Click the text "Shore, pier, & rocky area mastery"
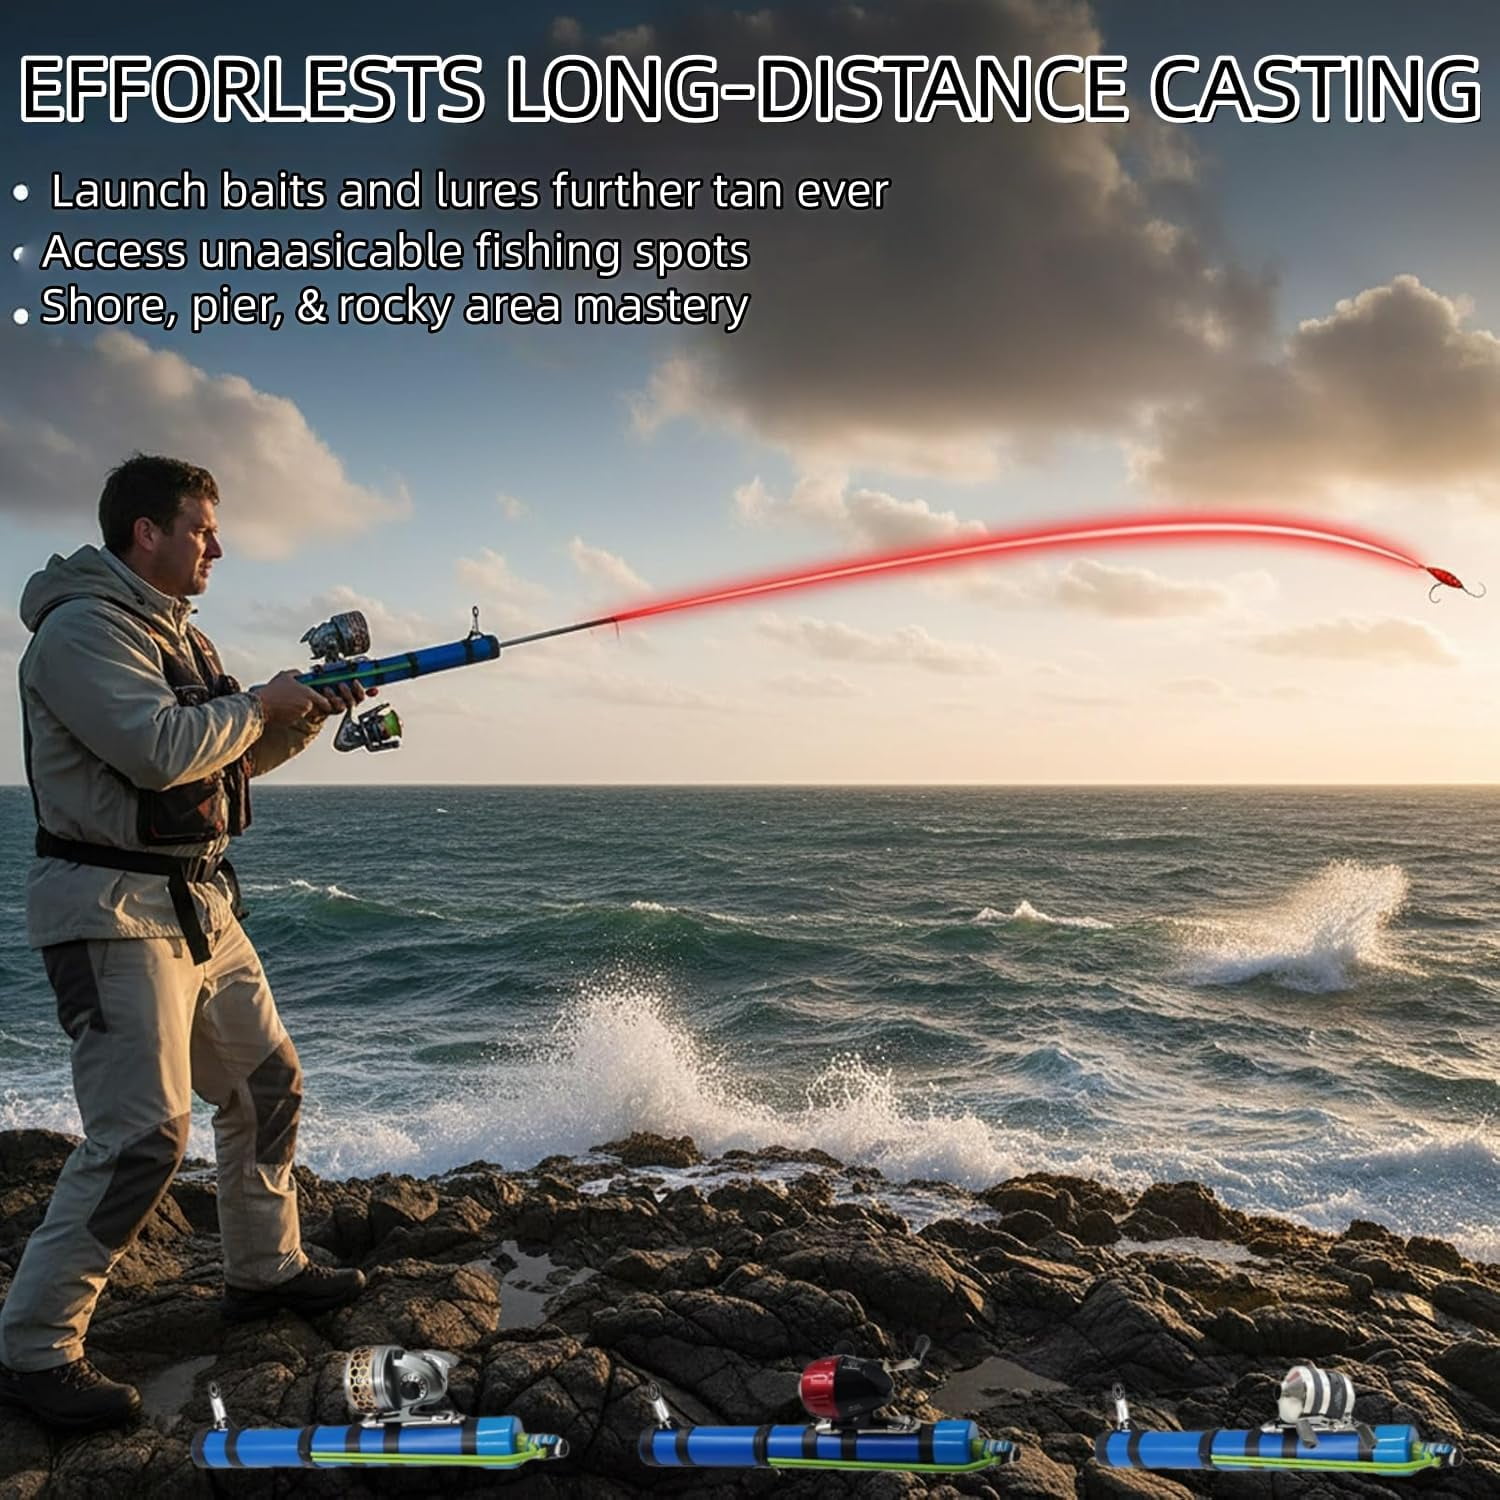Viewport: 1500px width, 1500px height. 394,307
